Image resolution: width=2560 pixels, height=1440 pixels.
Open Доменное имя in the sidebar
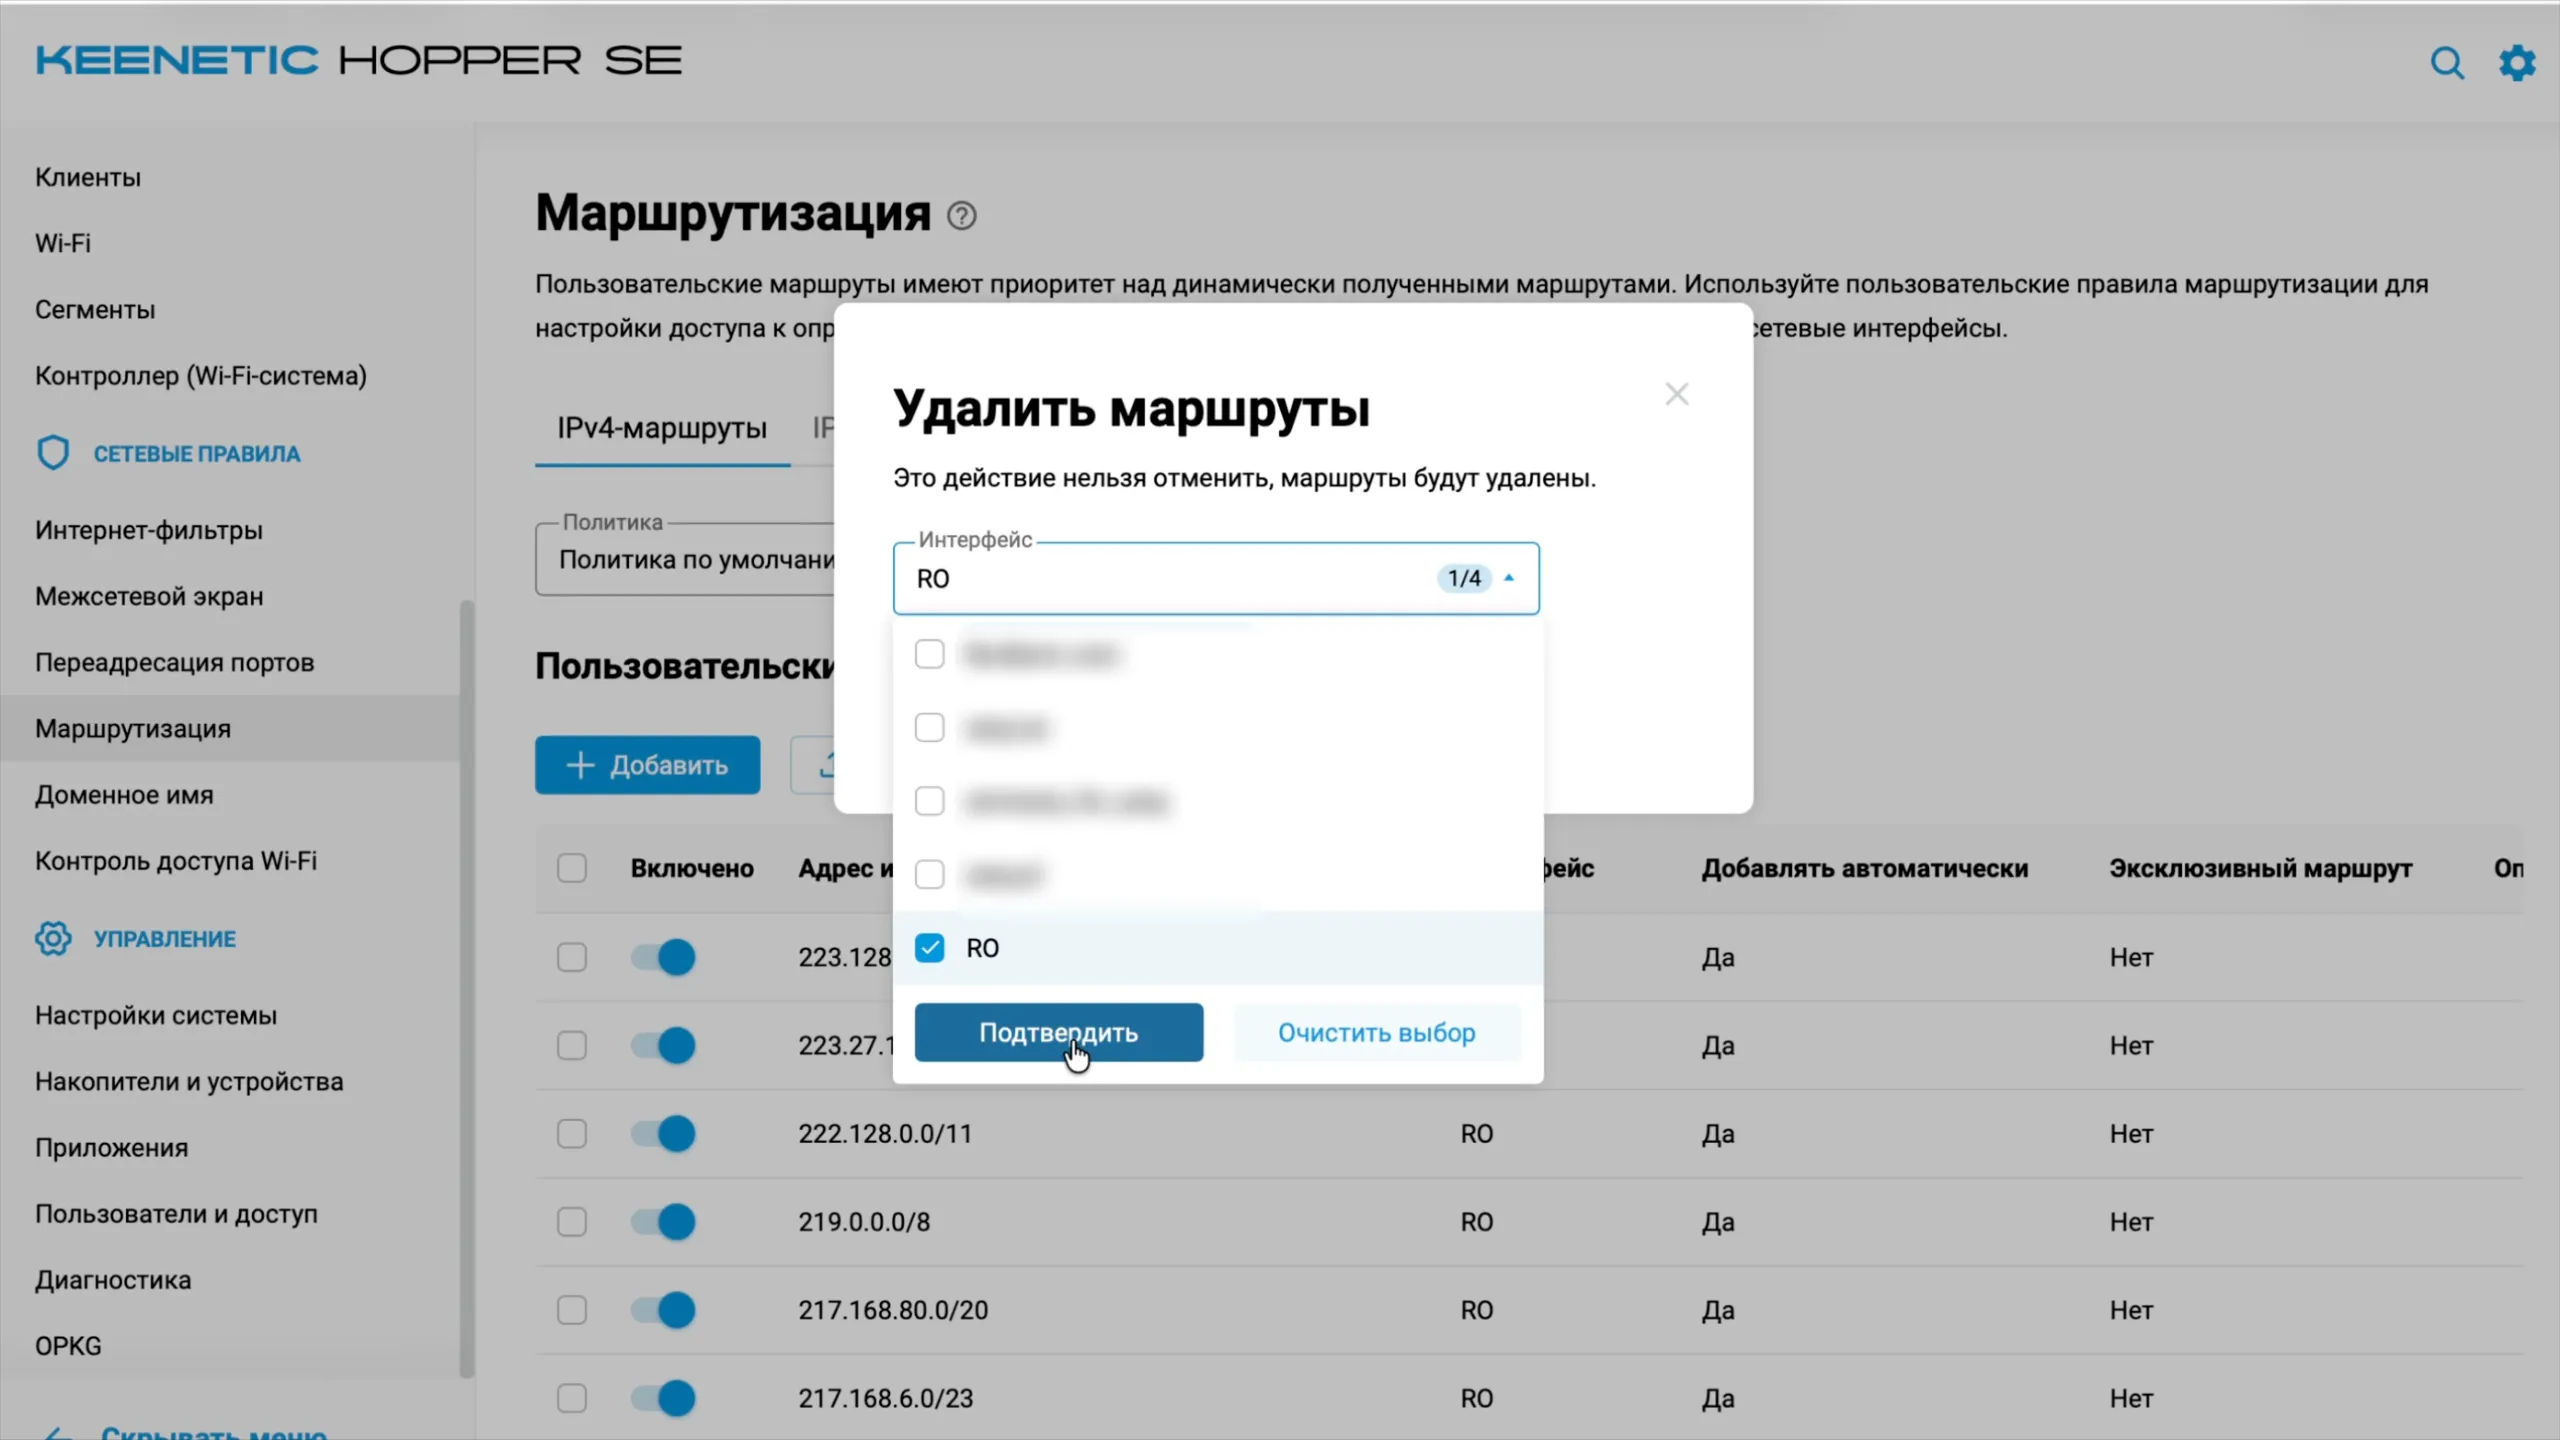point(124,795)
